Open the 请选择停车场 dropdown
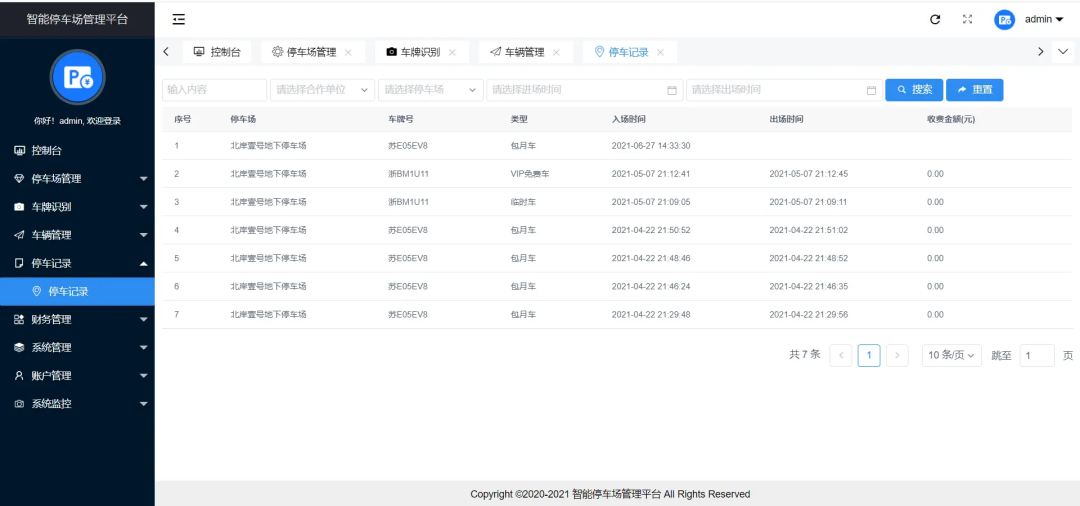Viewport: 1080px width, 506px height. pos(430,90)
